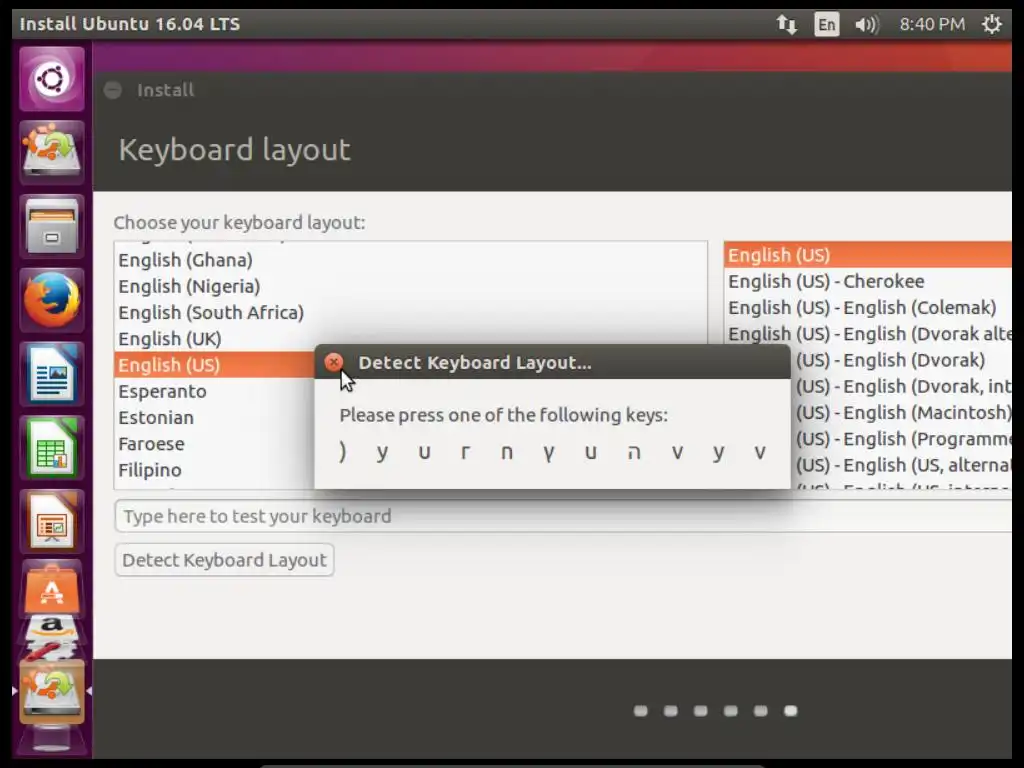Select English (South Africa) layout
Image resolution: width=1024 pixels, height=768 pixels.
click(x=410, y=312)
